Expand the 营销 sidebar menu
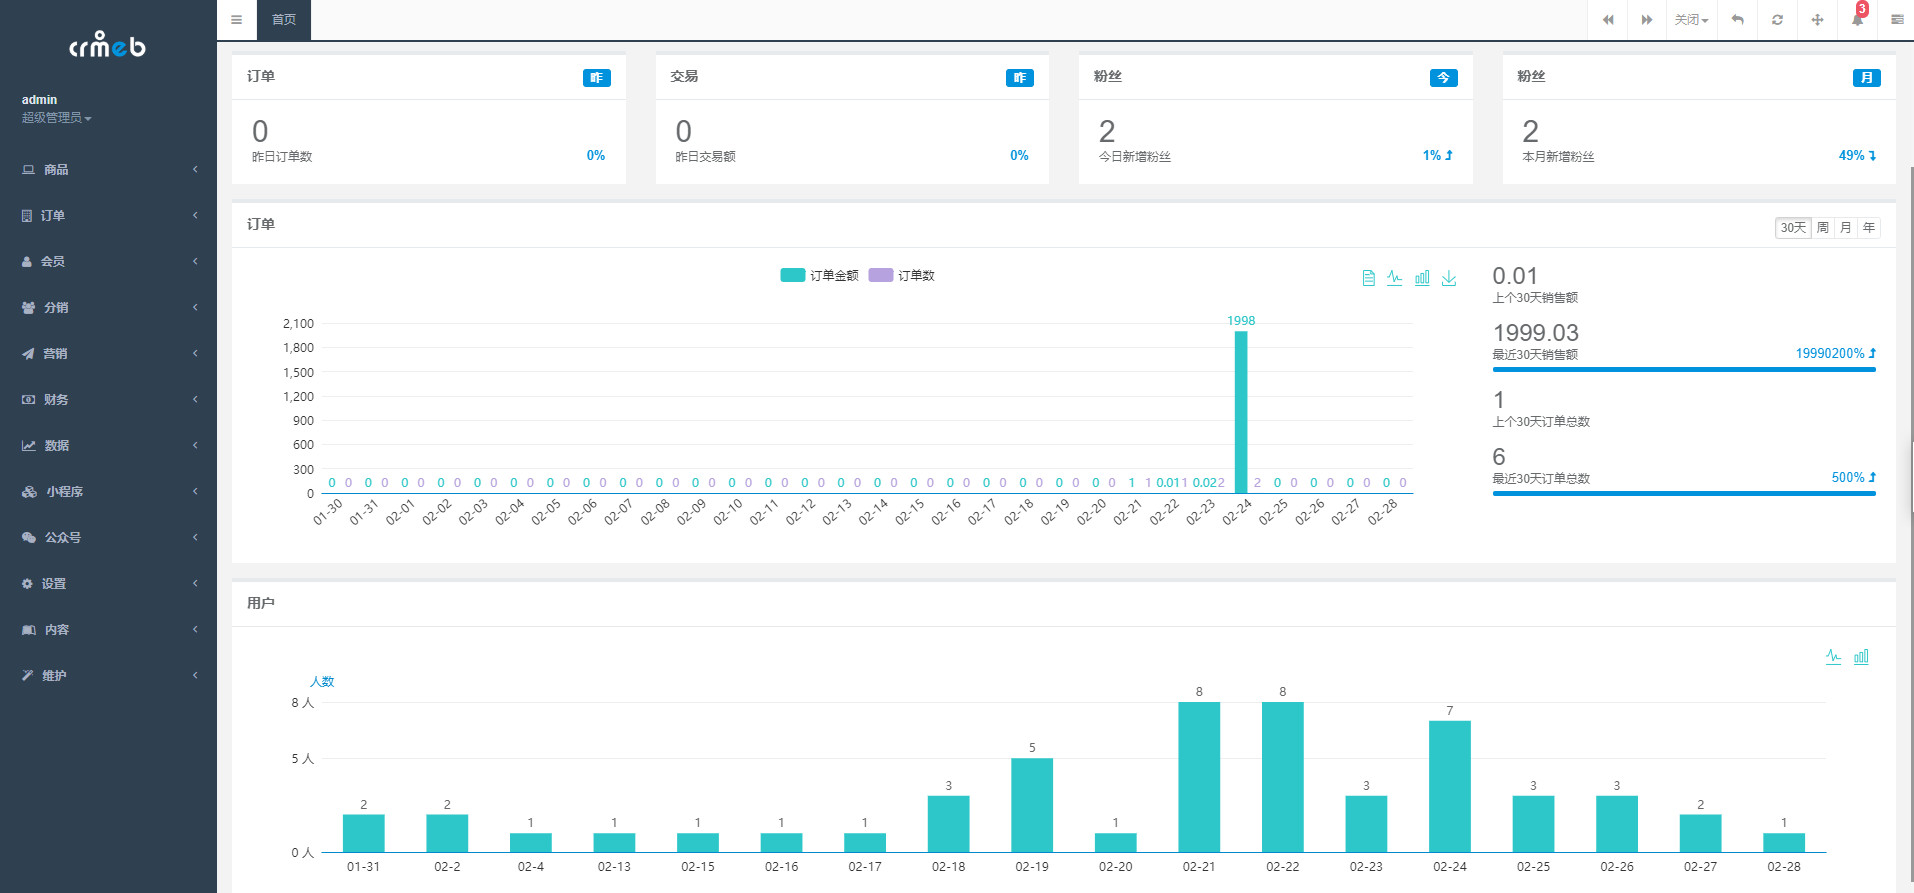1914x893 pixels. [108, 354]
